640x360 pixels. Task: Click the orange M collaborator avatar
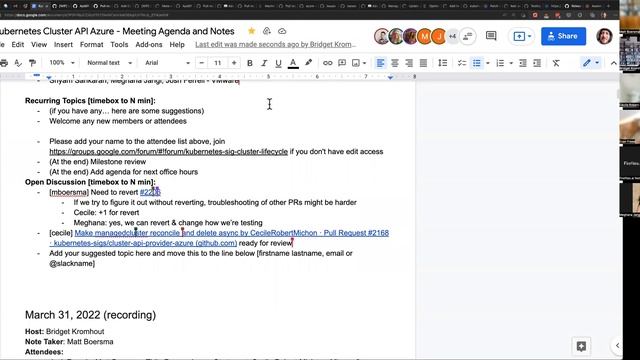click(x=424, y=36)
